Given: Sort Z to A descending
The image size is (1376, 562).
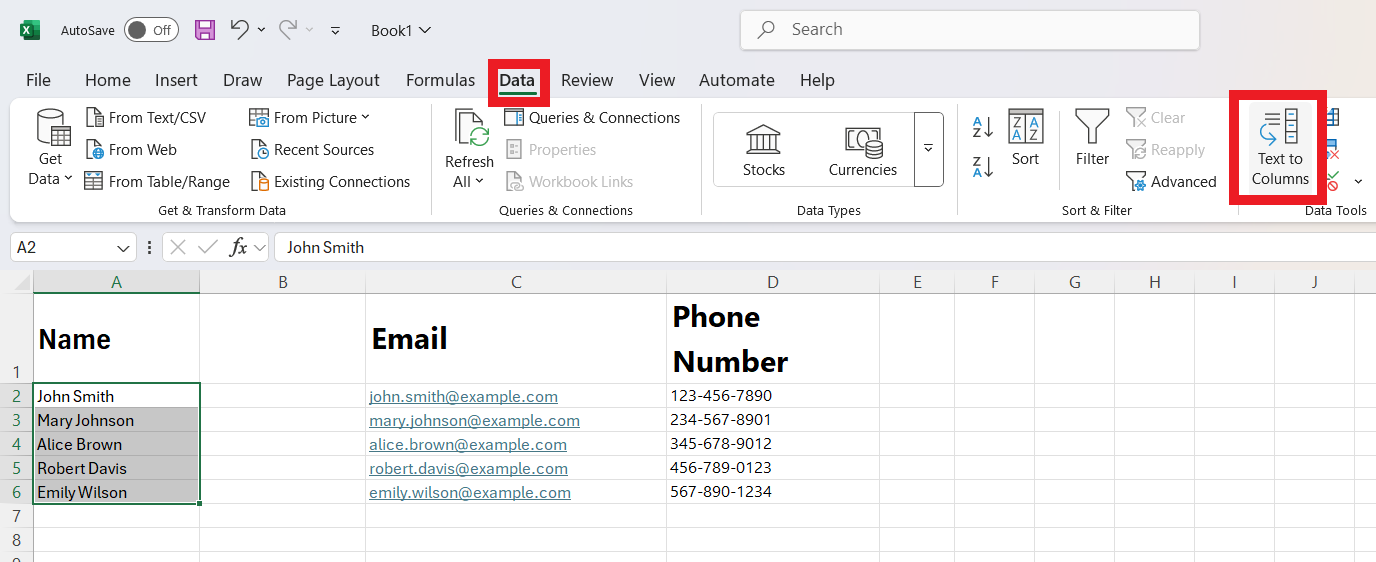Looking at the screenshot, I should tap(982, 167).
